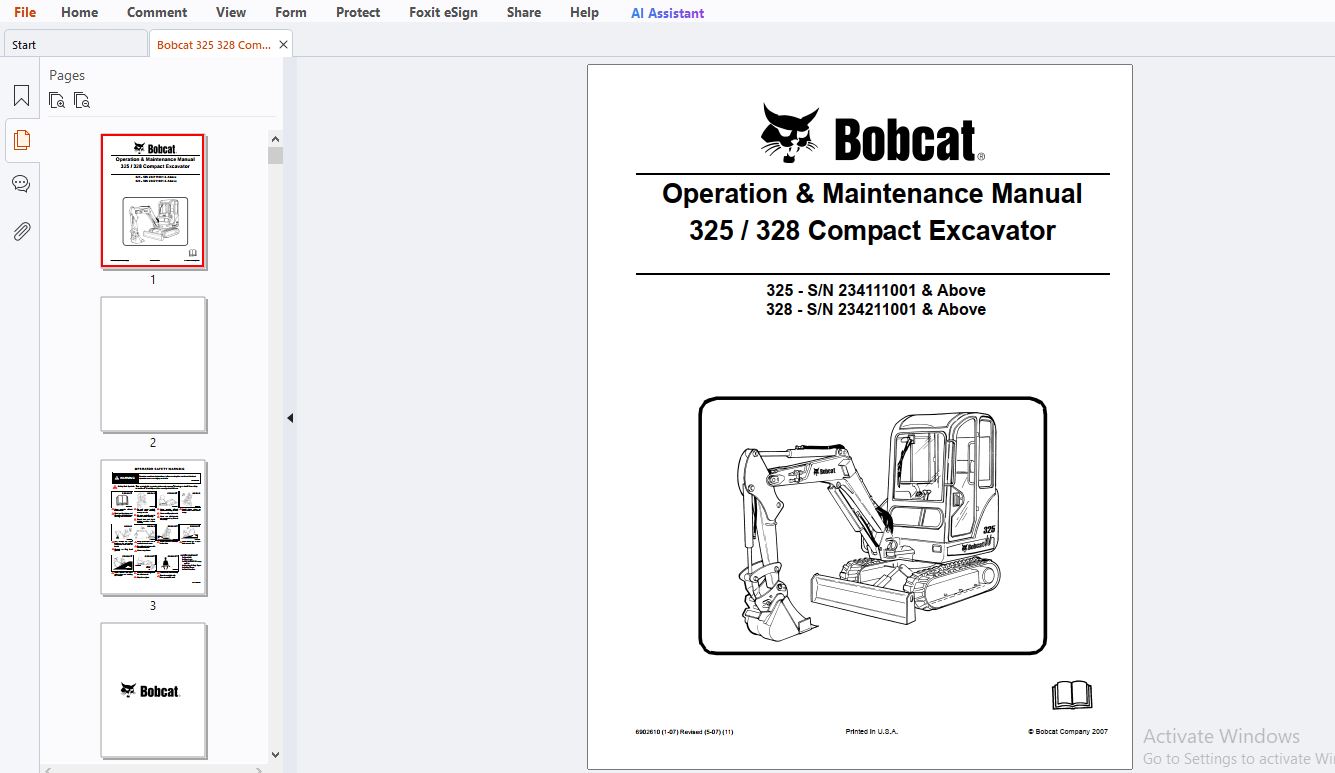Image resolution: width=1335 pixels, height=773 pixels.
Task: Collapse the navigation panel arrow
Action: pyautogui.click(x=290, y=418)
